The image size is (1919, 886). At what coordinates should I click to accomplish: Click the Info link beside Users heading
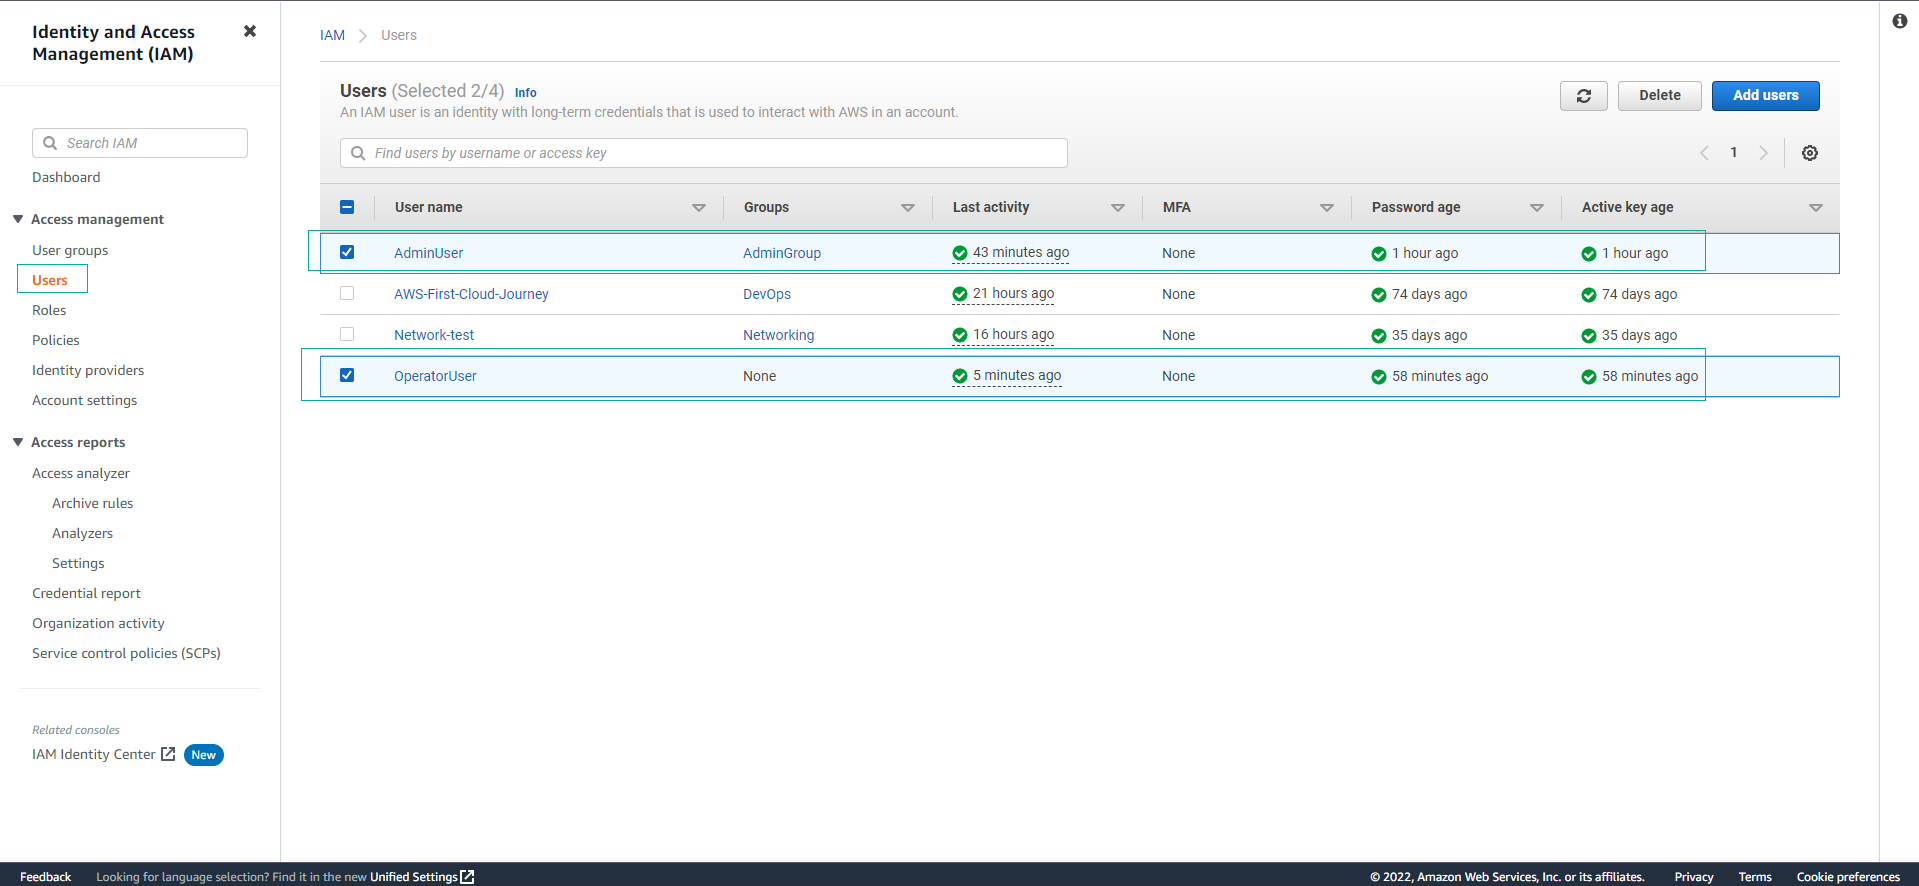point(526,93)
